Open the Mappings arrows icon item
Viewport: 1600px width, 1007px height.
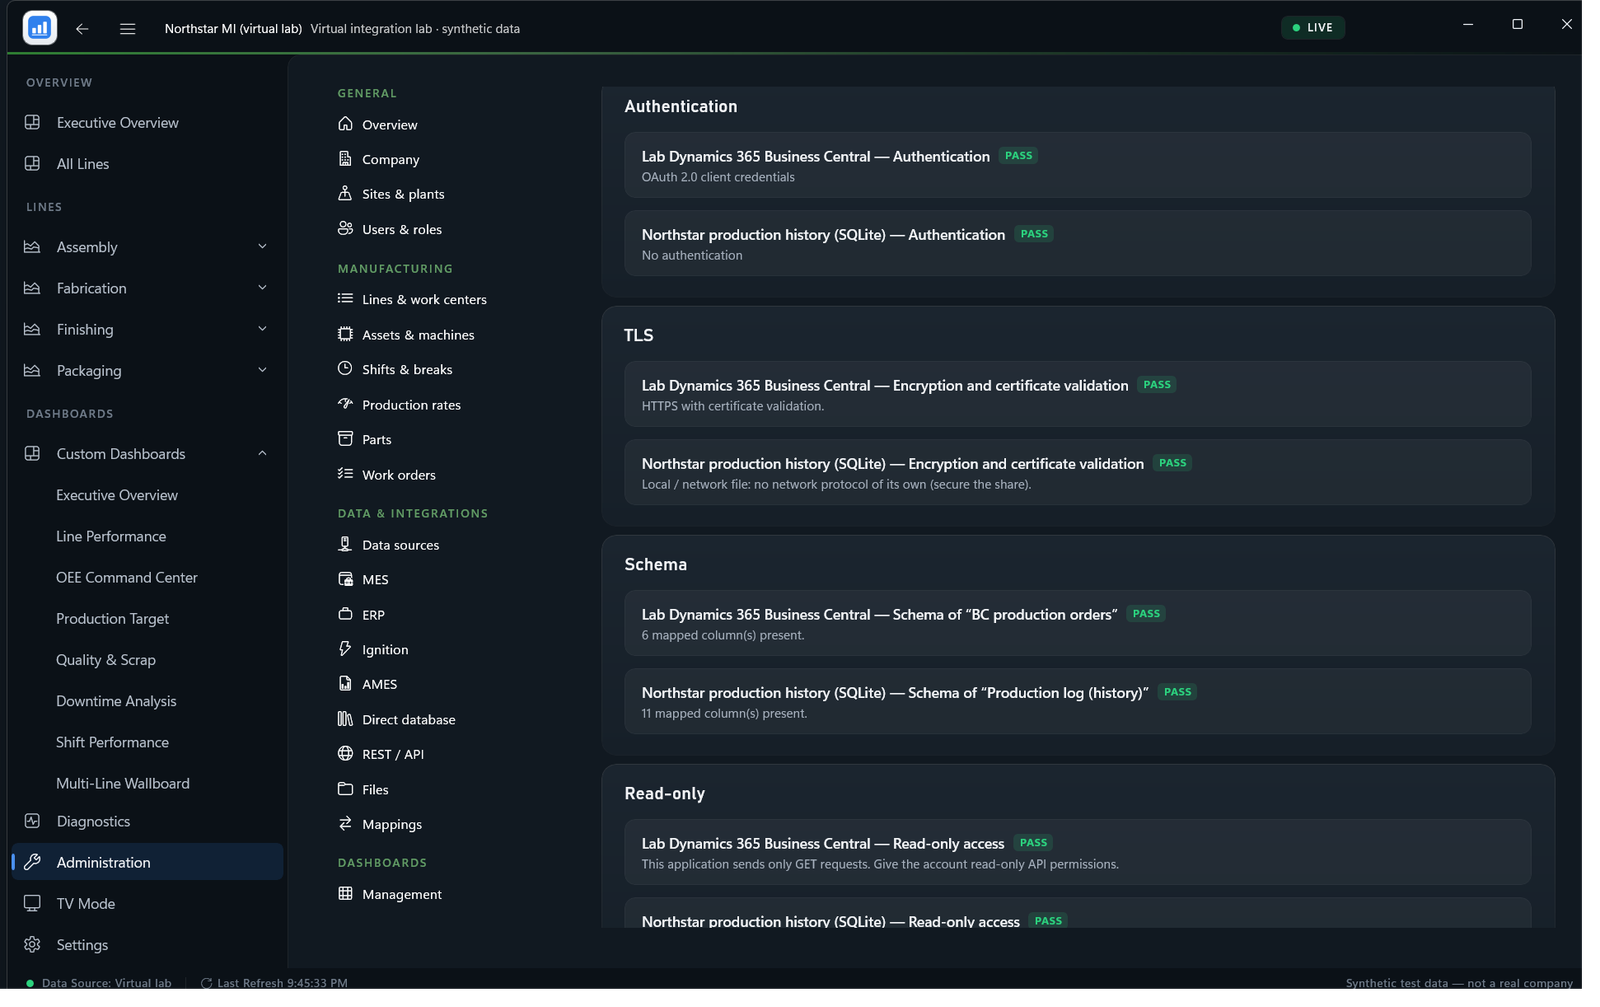(346, 824)
